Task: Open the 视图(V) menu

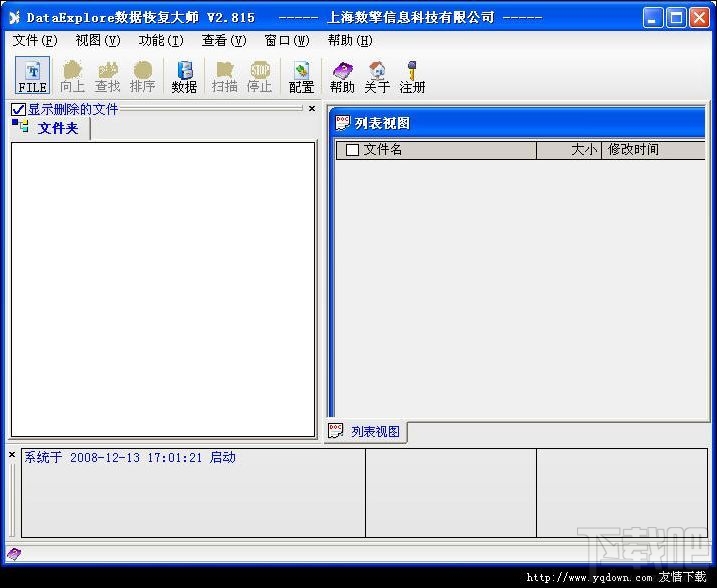Action: pyautogui.click(x=98, y=41)
